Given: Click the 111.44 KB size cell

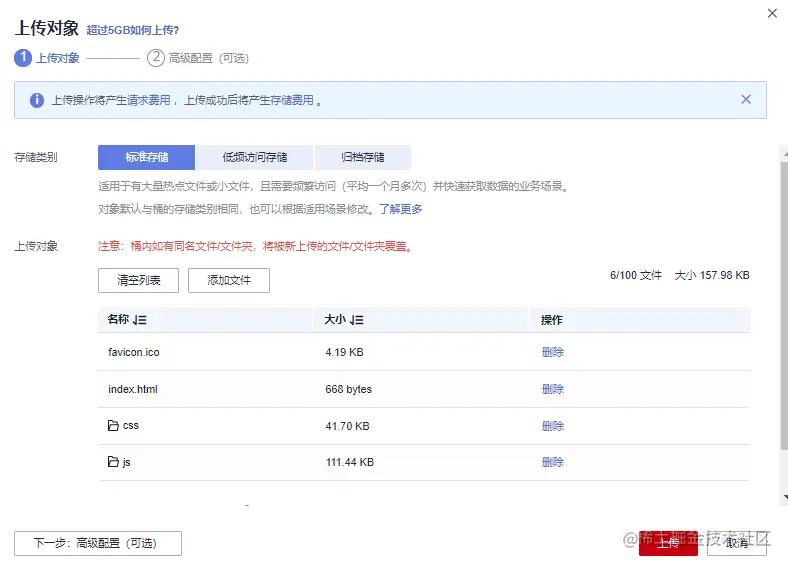Looking at the screenshot, I should click(350, 462).
